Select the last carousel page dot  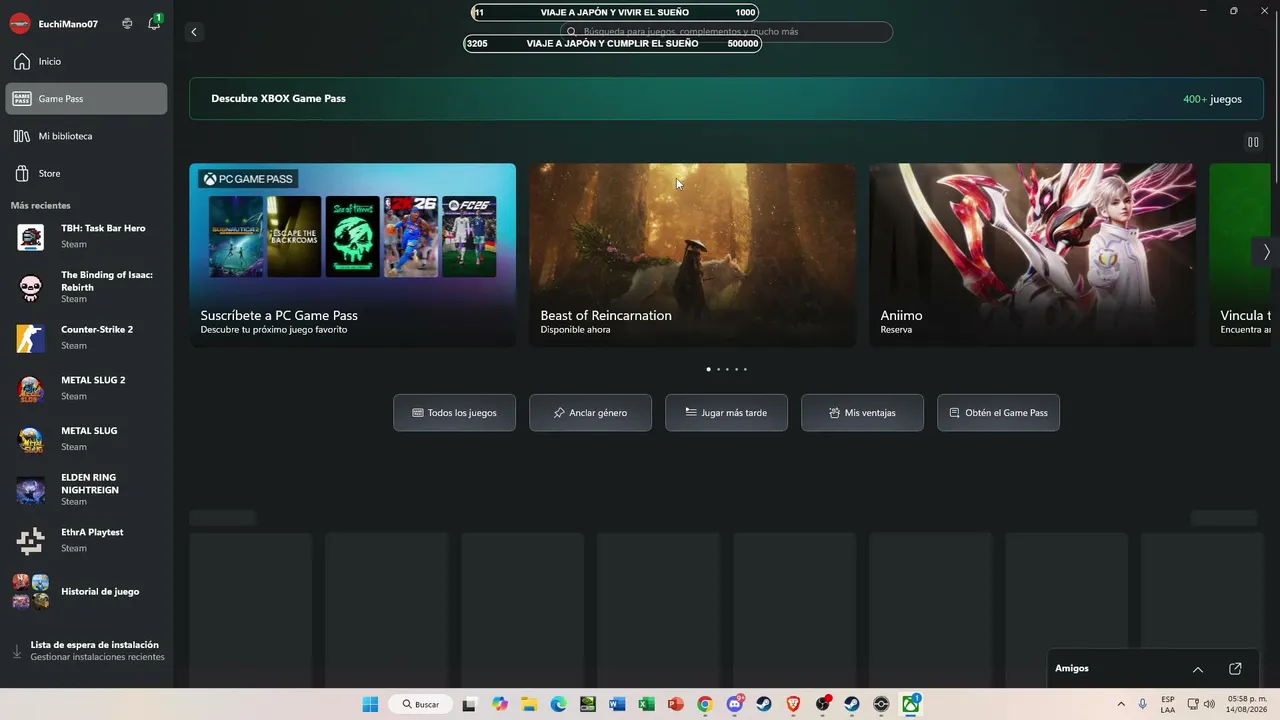point(745,369)
